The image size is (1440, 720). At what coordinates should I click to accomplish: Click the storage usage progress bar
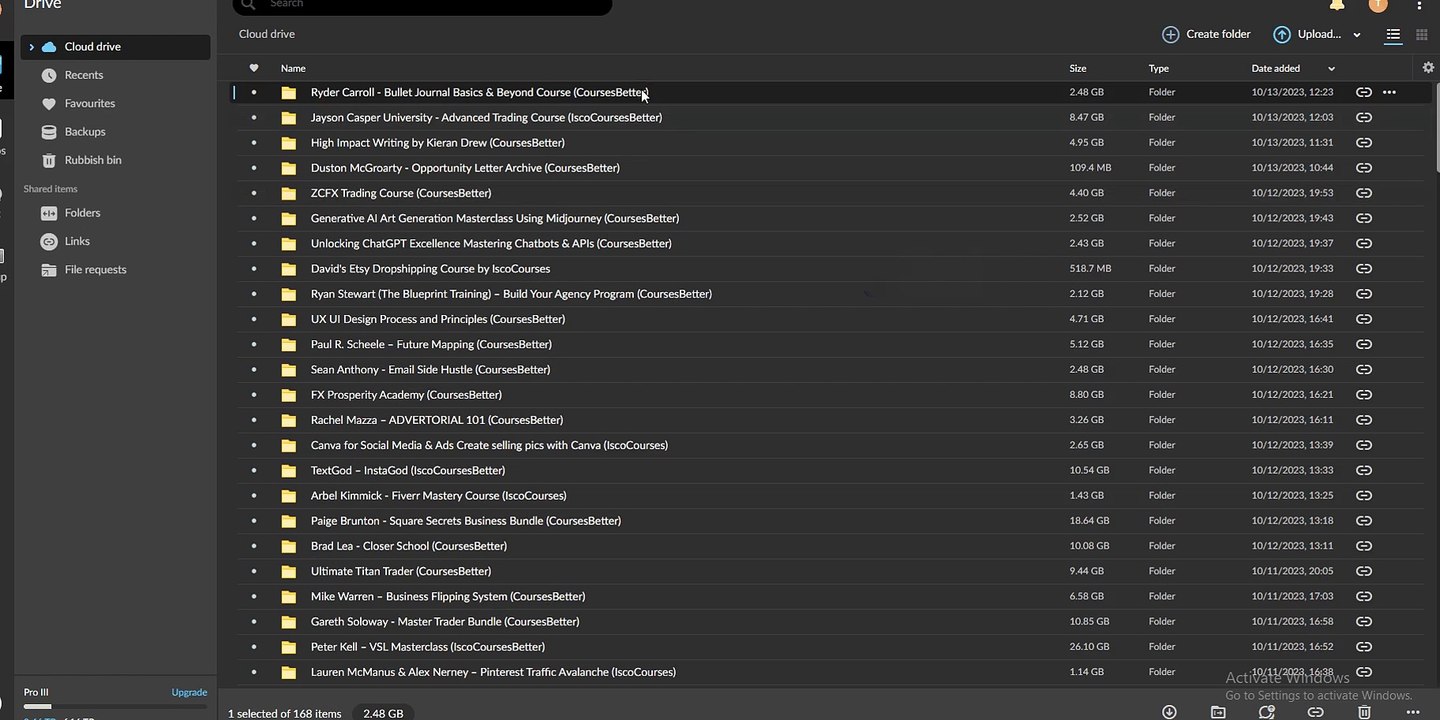click(x=115, y=706)
